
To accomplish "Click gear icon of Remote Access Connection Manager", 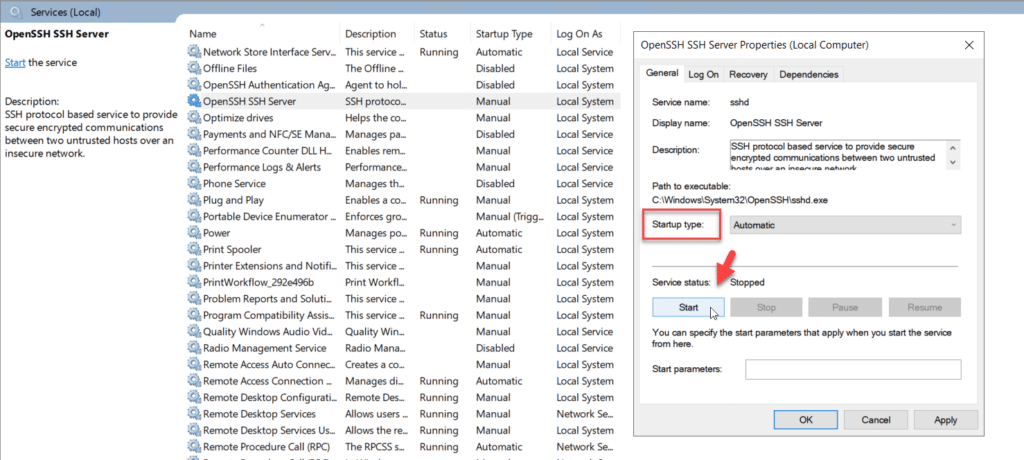I will pos(194,381).
